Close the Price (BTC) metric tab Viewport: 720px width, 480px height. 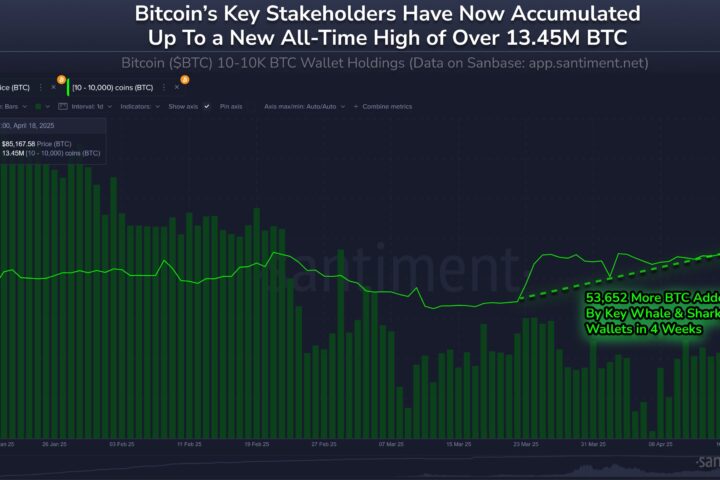[53, 87]
